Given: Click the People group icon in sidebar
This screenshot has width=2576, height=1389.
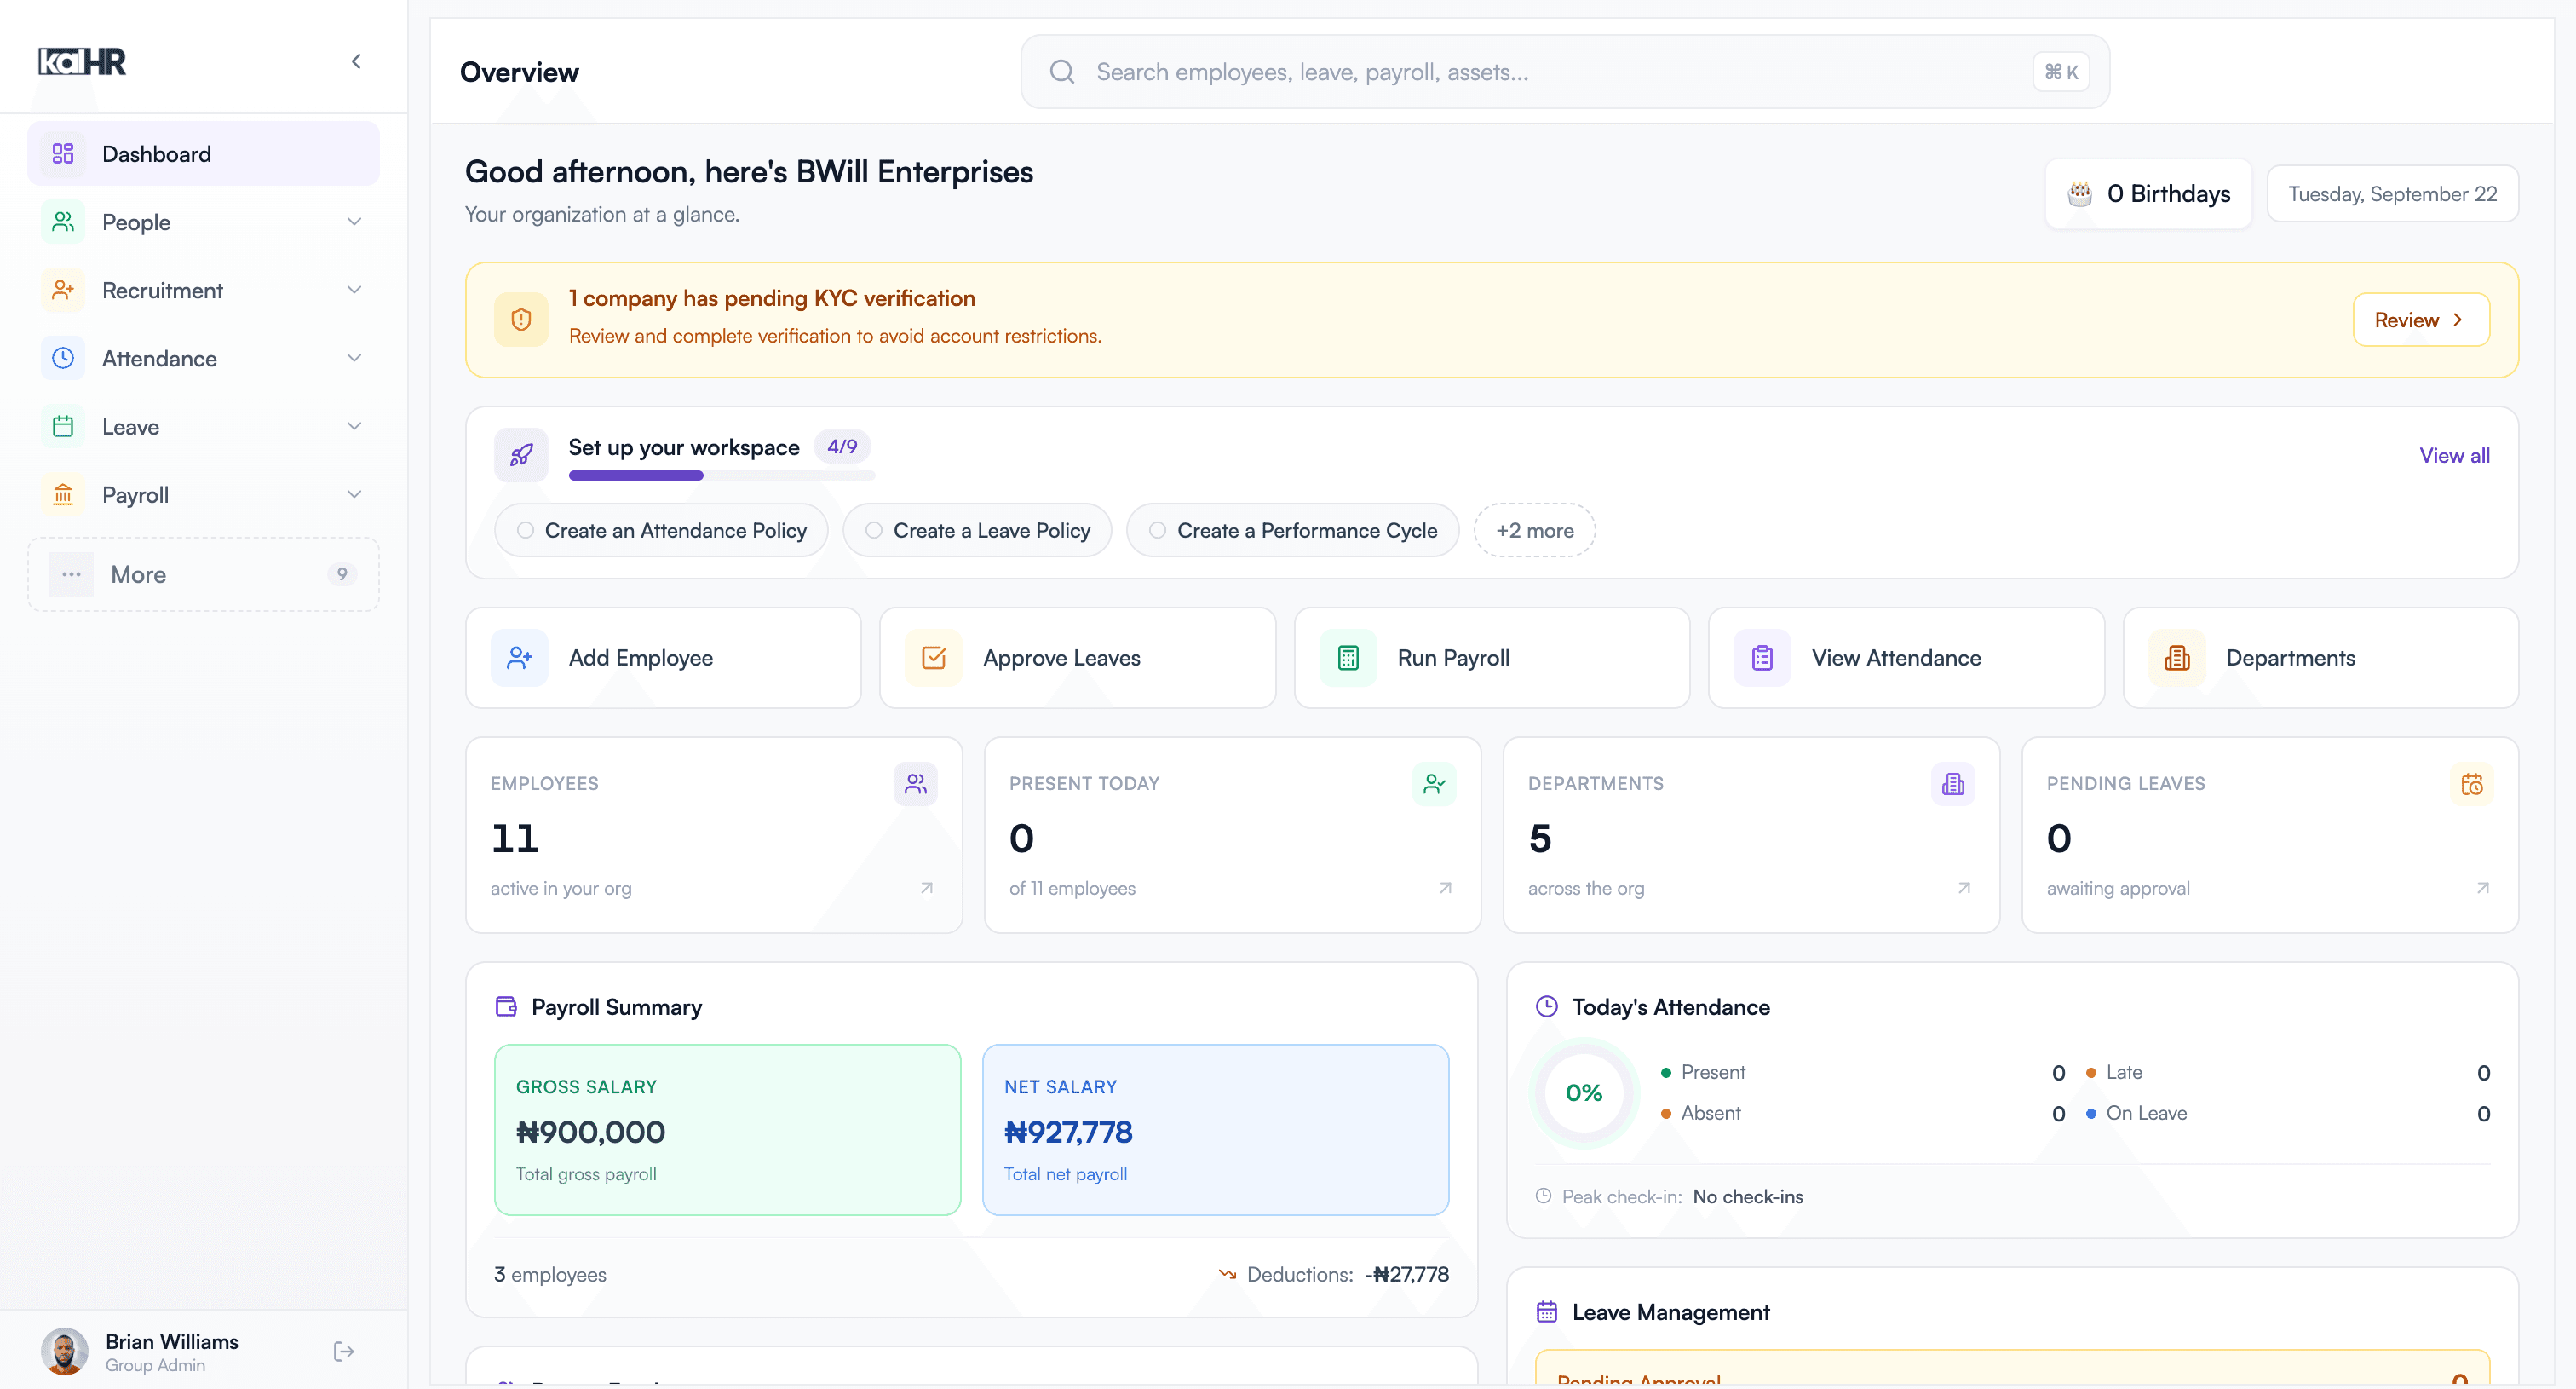Looking at the screenshot, I should point(63,221).
